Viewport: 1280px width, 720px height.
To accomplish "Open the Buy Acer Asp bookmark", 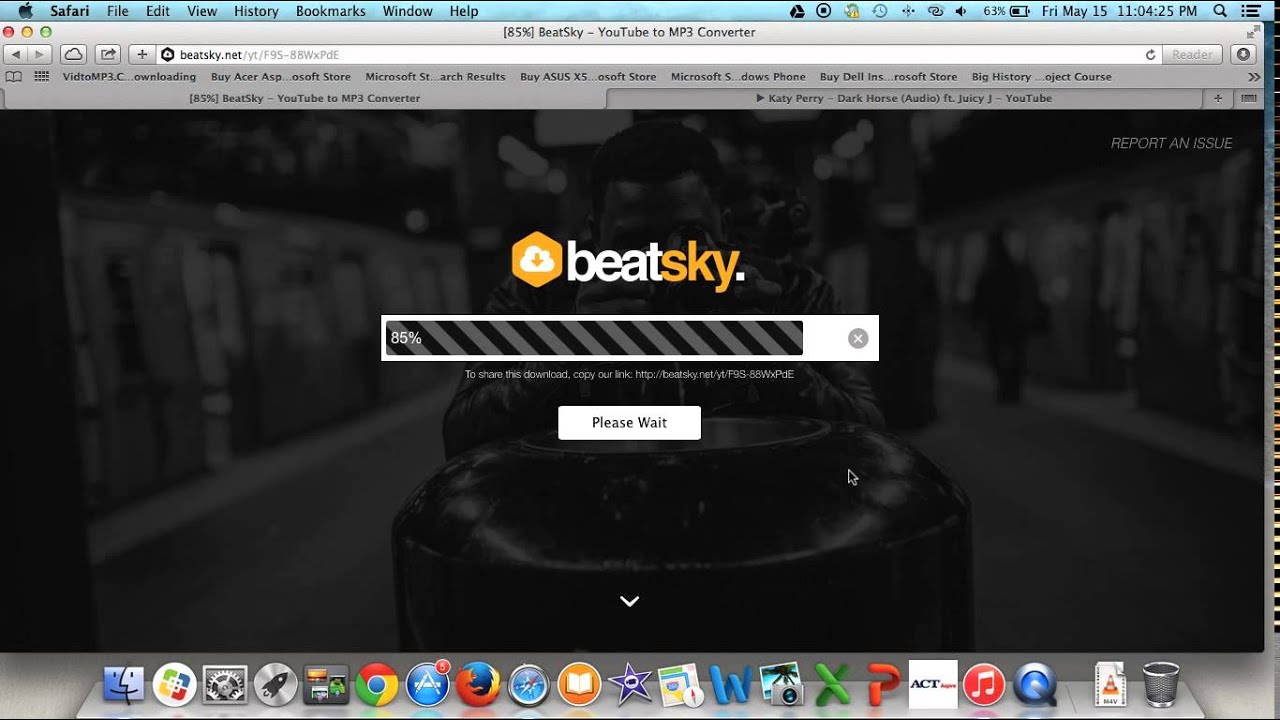I will pyautogui.click(x=280, y=76).
